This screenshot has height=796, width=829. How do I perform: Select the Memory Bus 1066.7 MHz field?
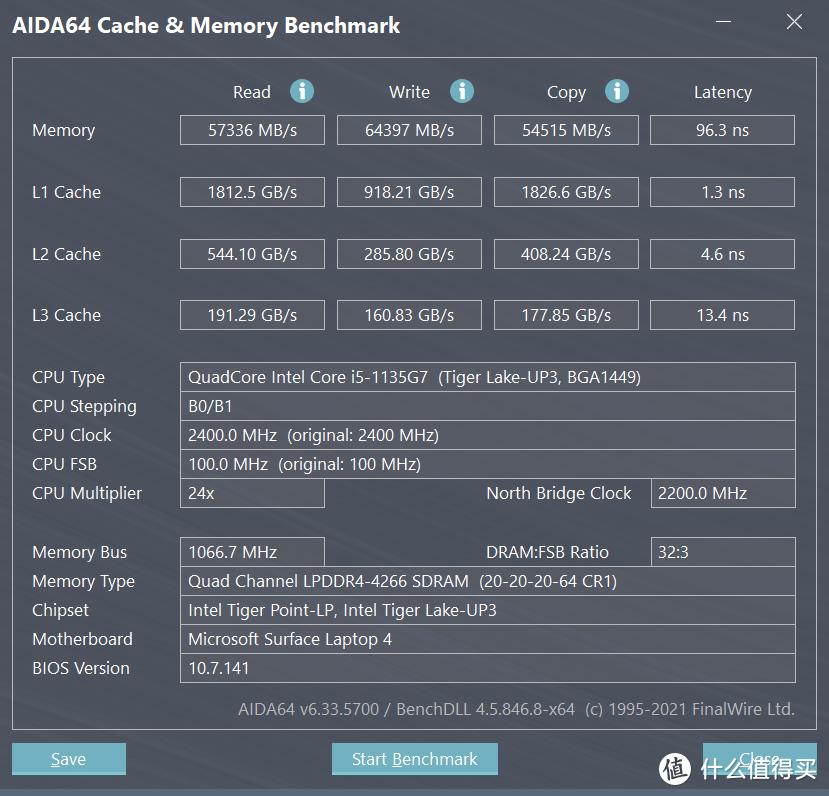(x=252, y=551)
